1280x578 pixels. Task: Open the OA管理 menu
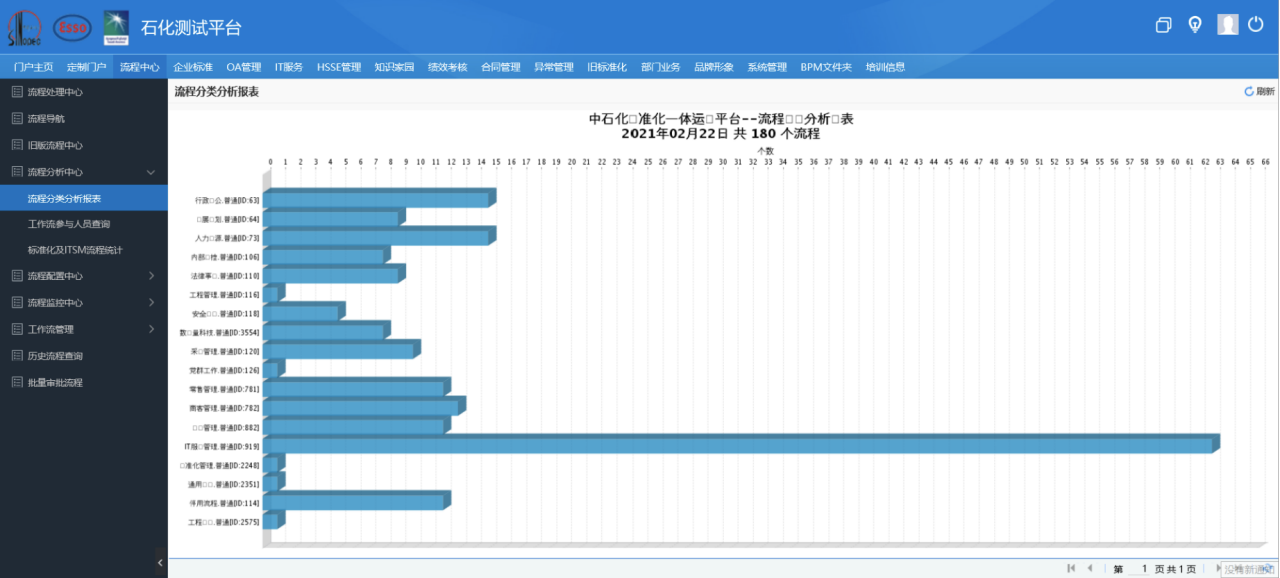[244, 67]
